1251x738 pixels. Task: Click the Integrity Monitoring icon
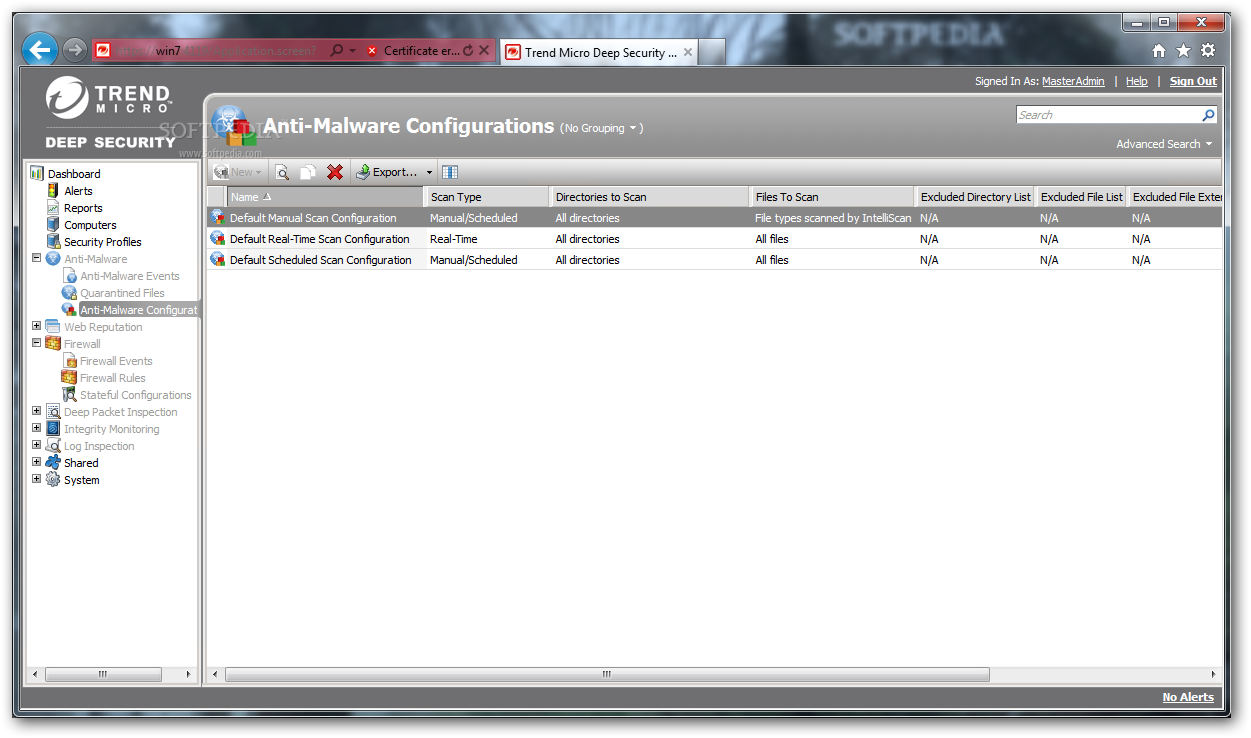[x=53, y=428]
